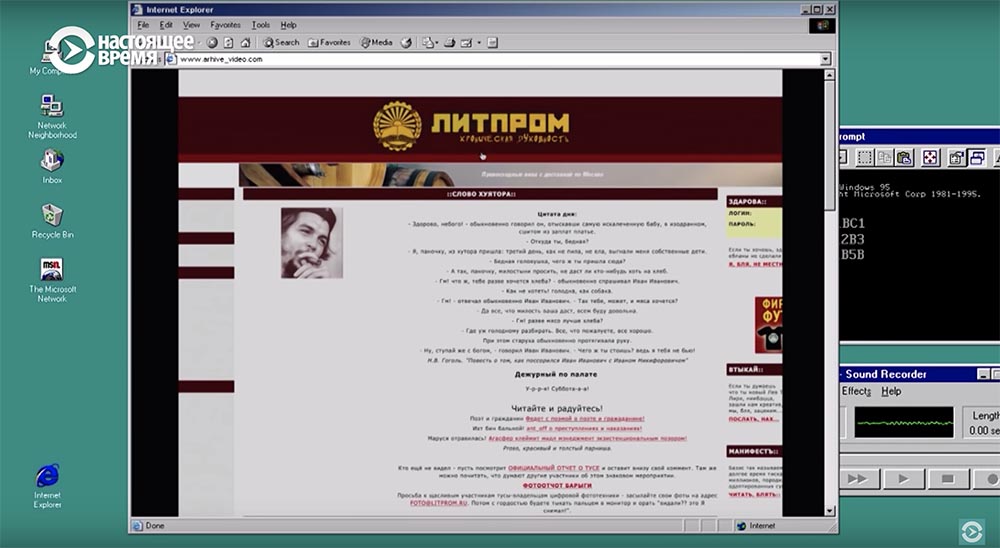Screen dimensions: 1000x548
Task: Open the Media pane from toolbar
Action: pyautogui.click(x=377, y=43)
